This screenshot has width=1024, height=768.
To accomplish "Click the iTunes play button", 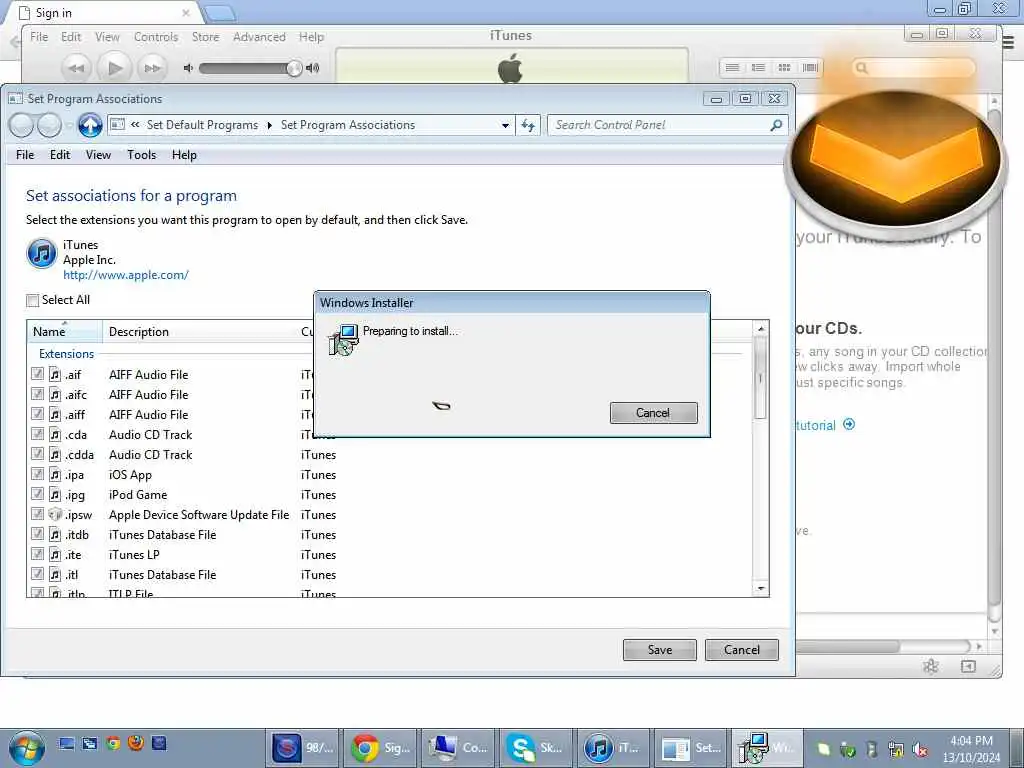I will 115,67.
